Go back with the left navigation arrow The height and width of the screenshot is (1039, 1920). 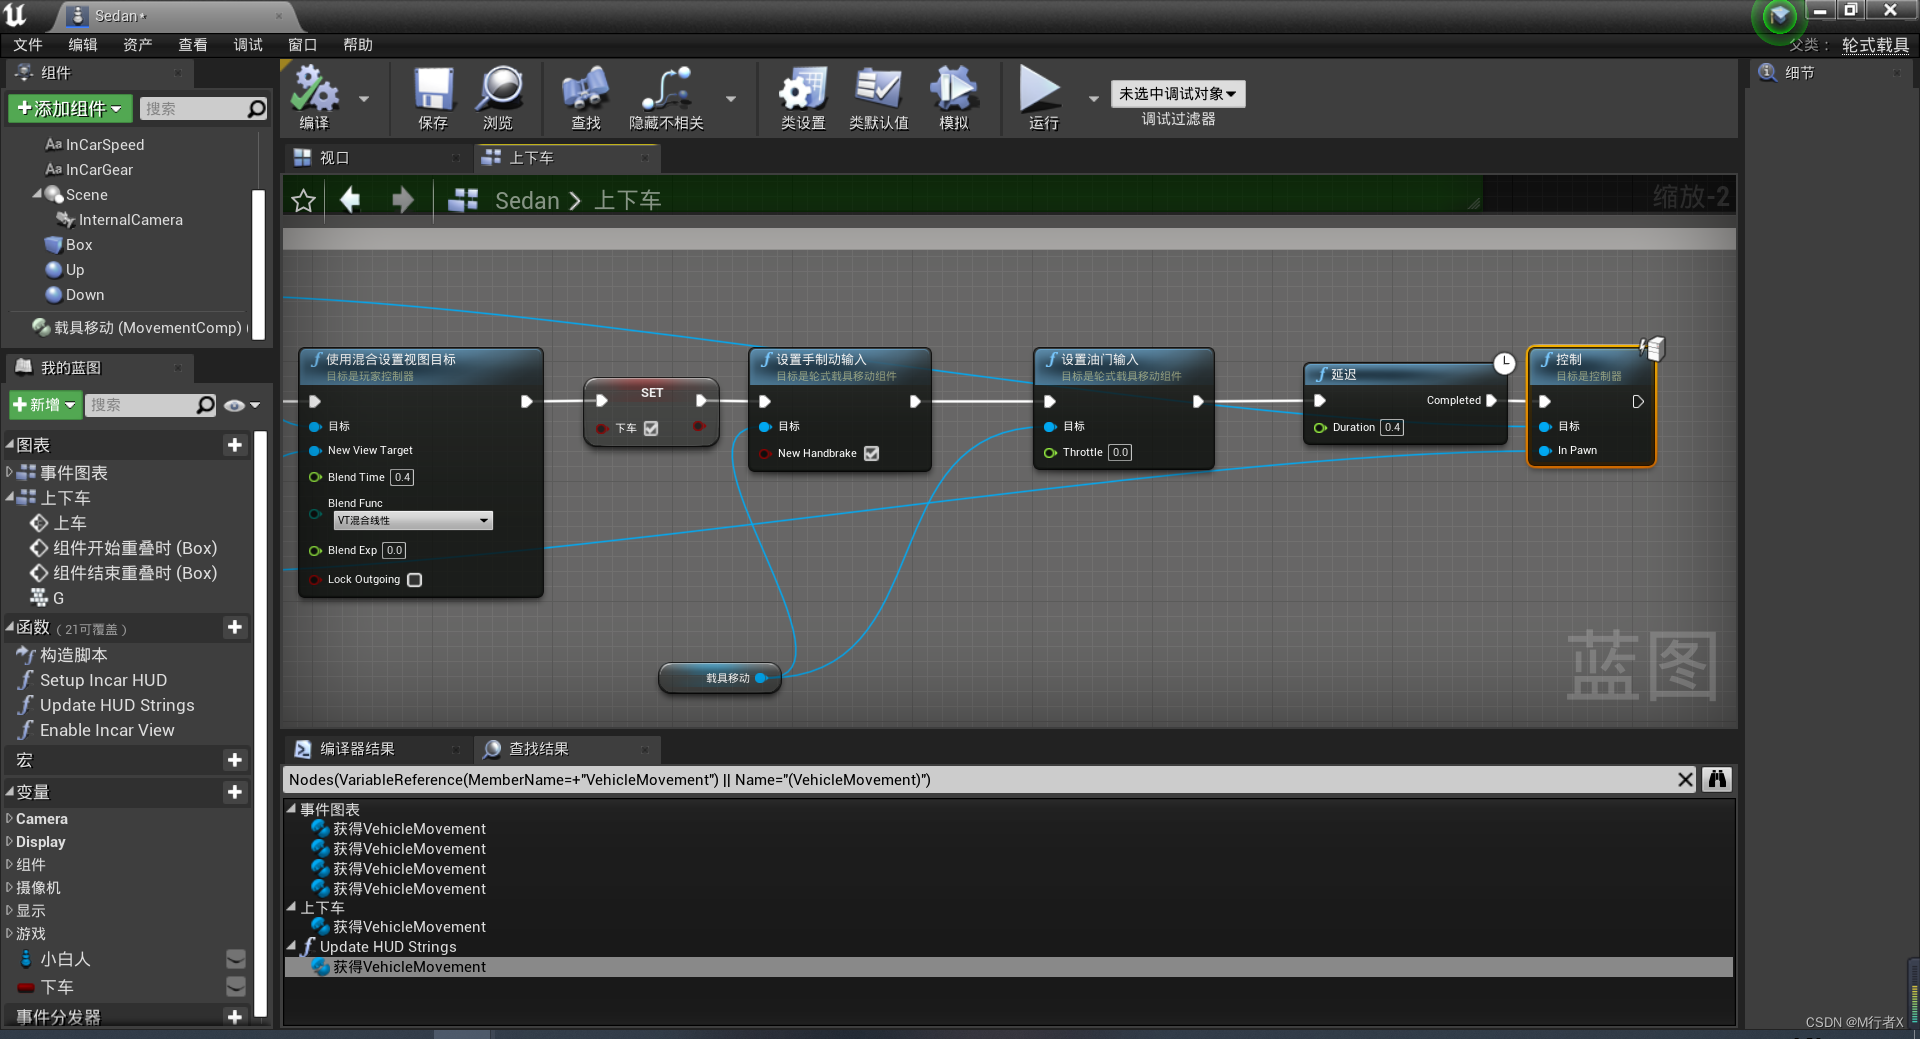[350, 200]
